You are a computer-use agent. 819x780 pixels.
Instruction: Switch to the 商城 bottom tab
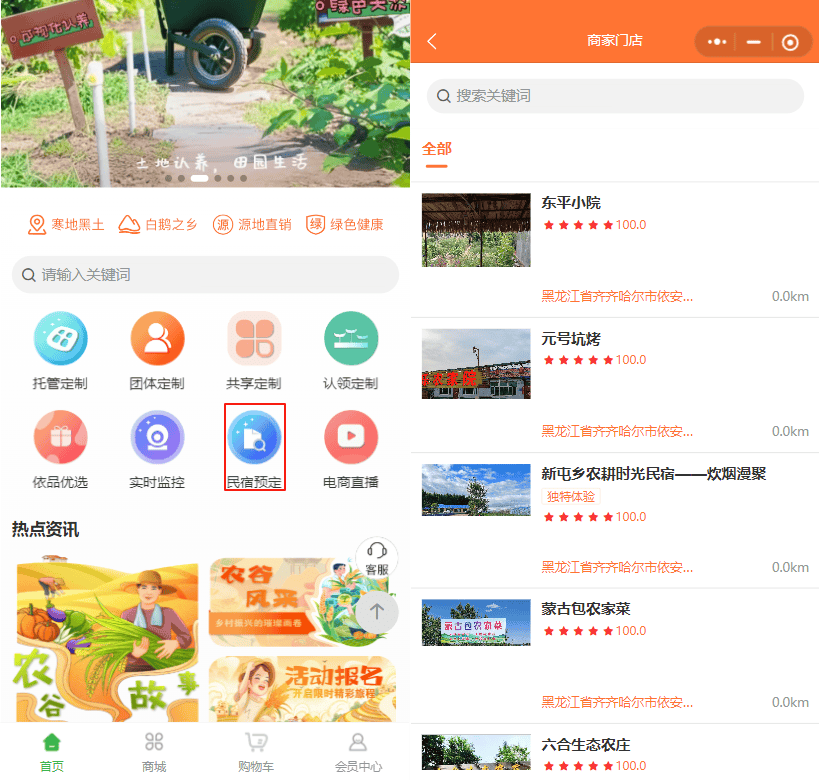tap(154, 752)
